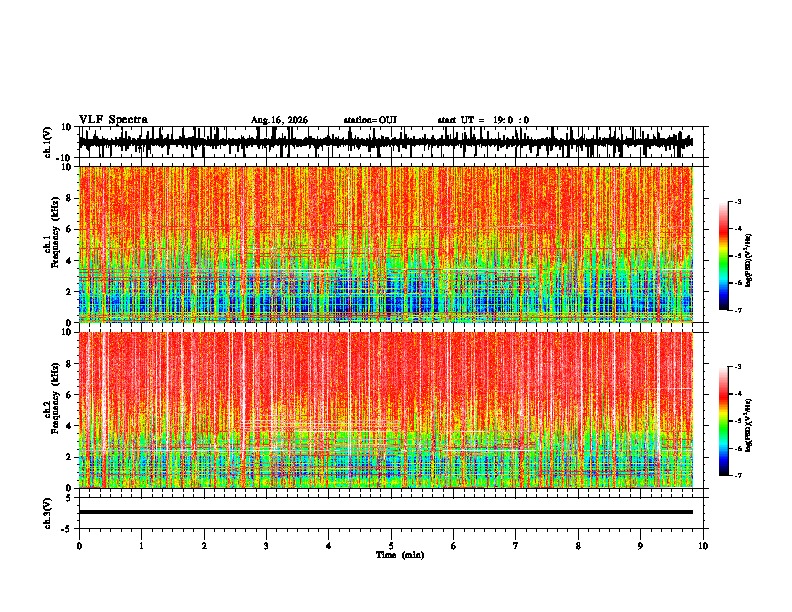Click the time-axis tick label "10" at the axis end
This screenshot has width=792, height=612.
coord(703,546)
